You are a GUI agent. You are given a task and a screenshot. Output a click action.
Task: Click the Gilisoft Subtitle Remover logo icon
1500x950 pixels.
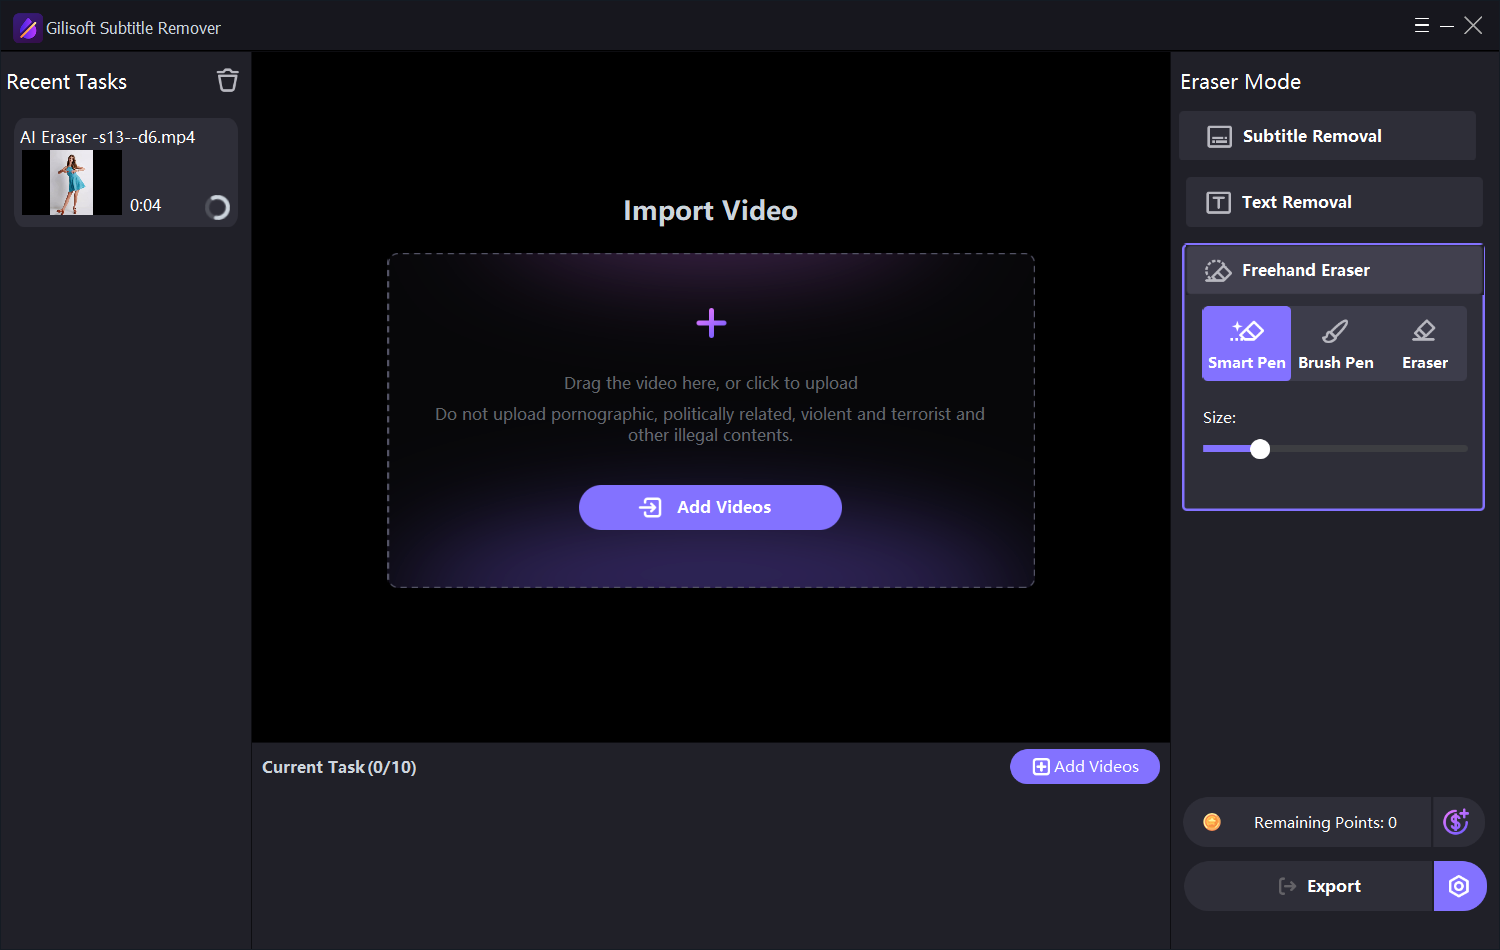click(x=27, y=28)
